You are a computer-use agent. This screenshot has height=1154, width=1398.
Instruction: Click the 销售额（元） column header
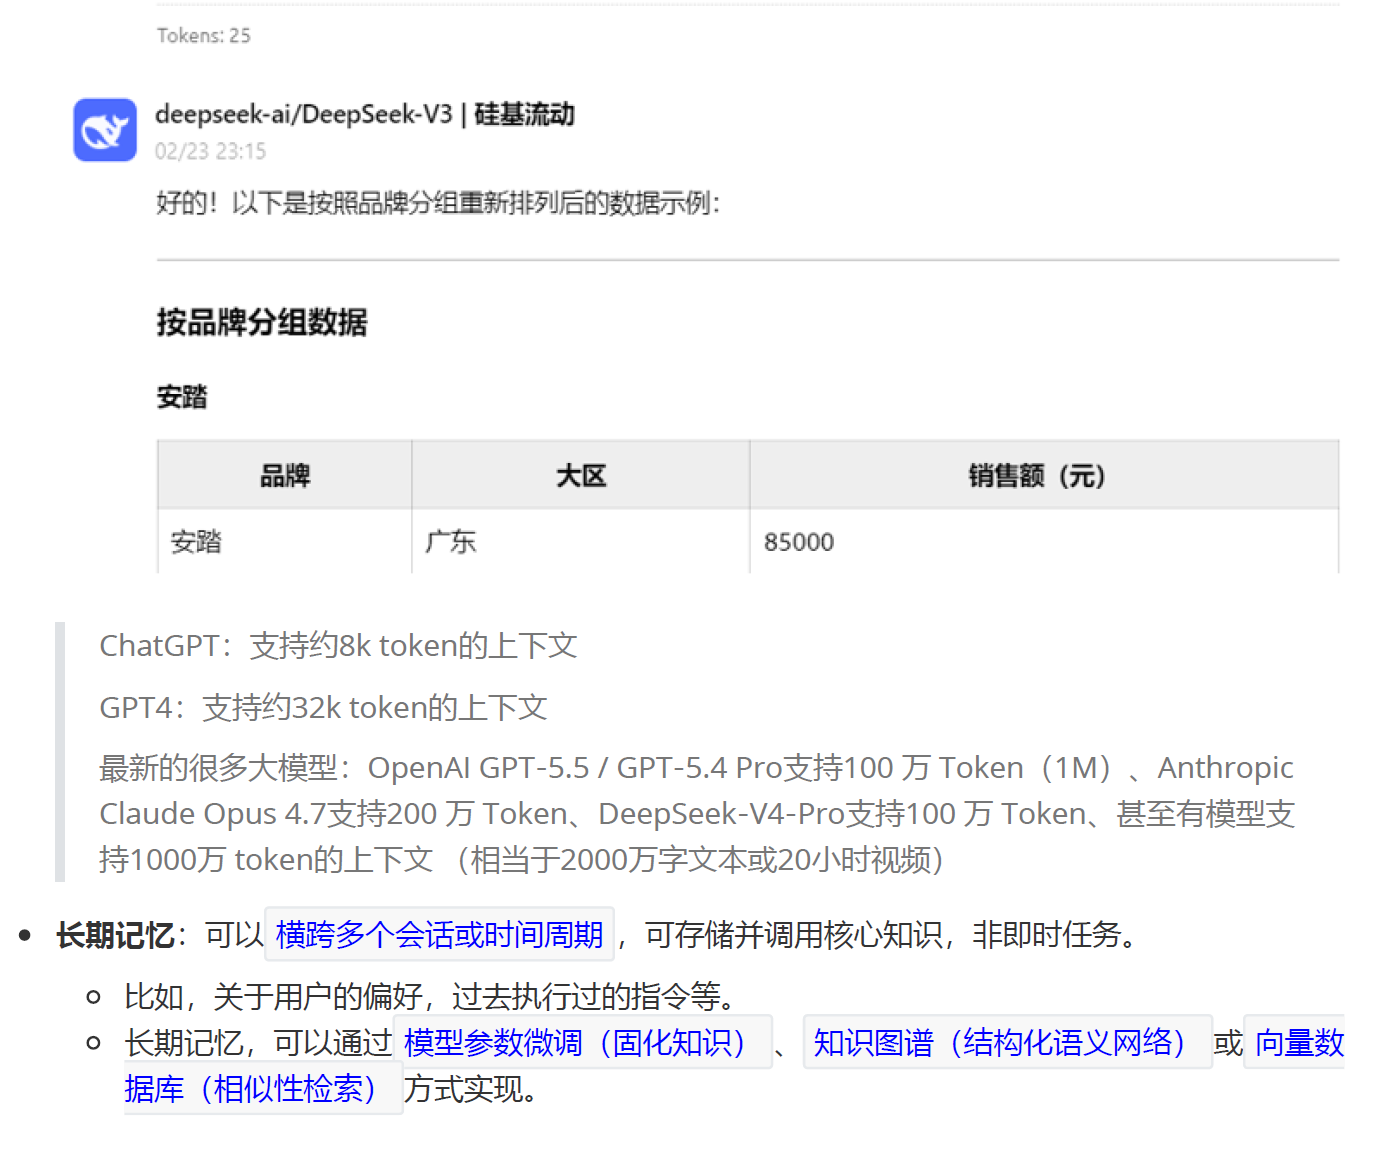[1044, 475]
